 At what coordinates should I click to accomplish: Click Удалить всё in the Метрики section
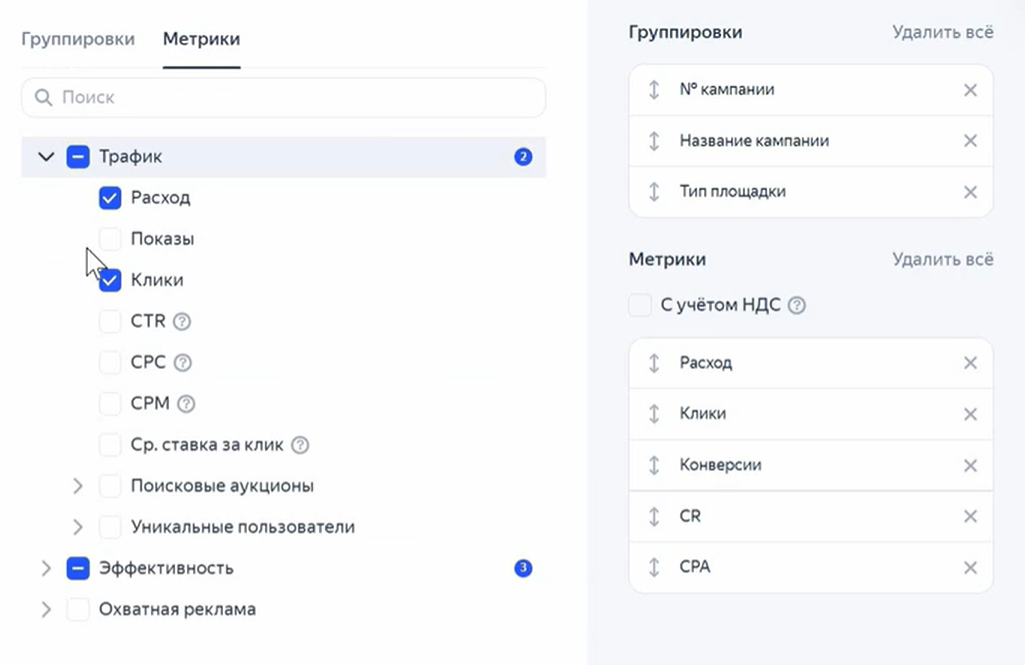942,259
